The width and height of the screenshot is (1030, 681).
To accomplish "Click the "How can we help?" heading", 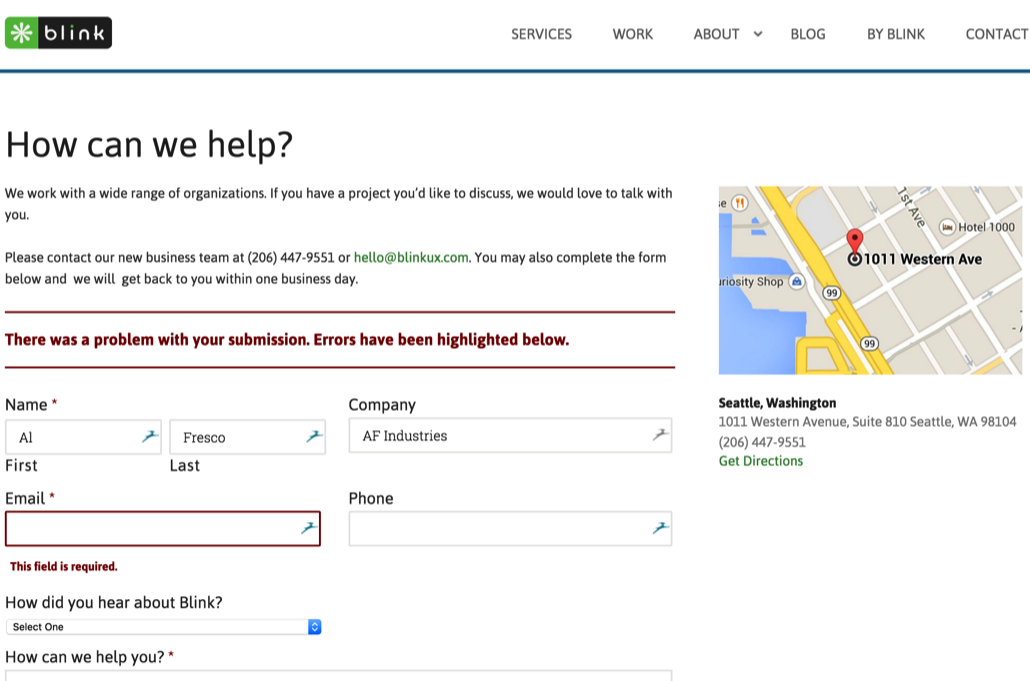I will (149, 144).
